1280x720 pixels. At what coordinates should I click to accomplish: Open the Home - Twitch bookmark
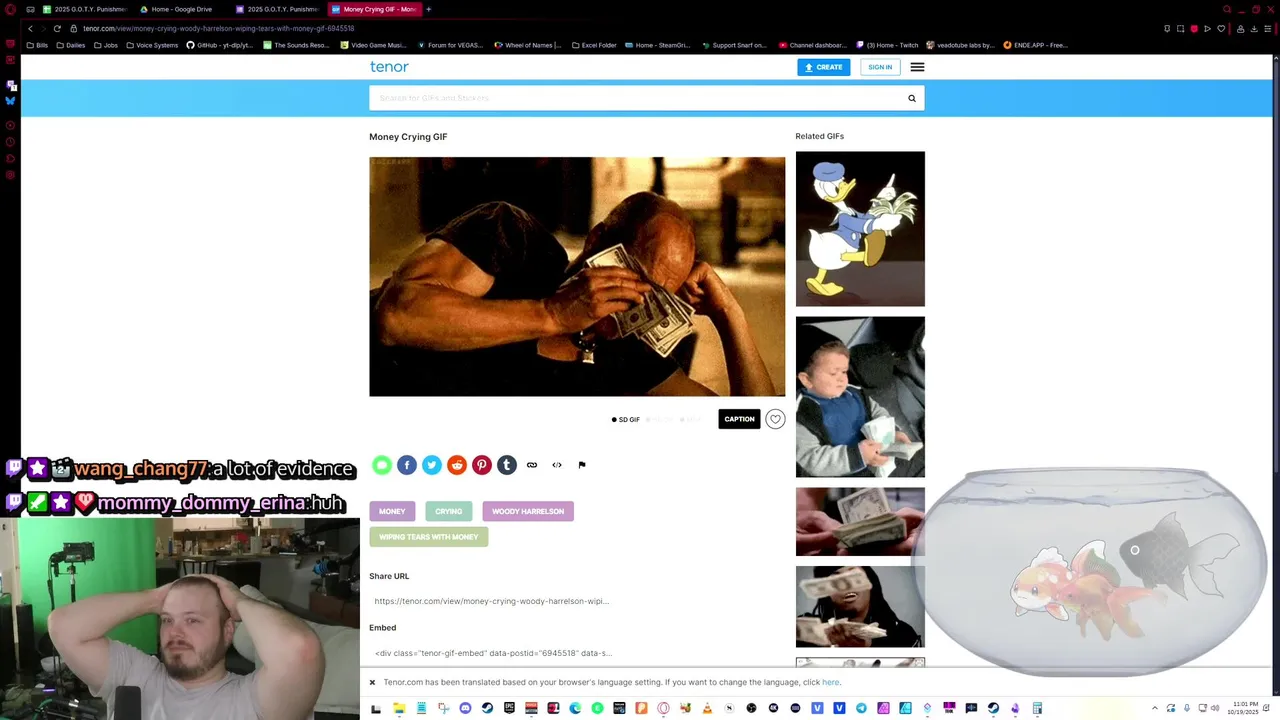(887, 45)
